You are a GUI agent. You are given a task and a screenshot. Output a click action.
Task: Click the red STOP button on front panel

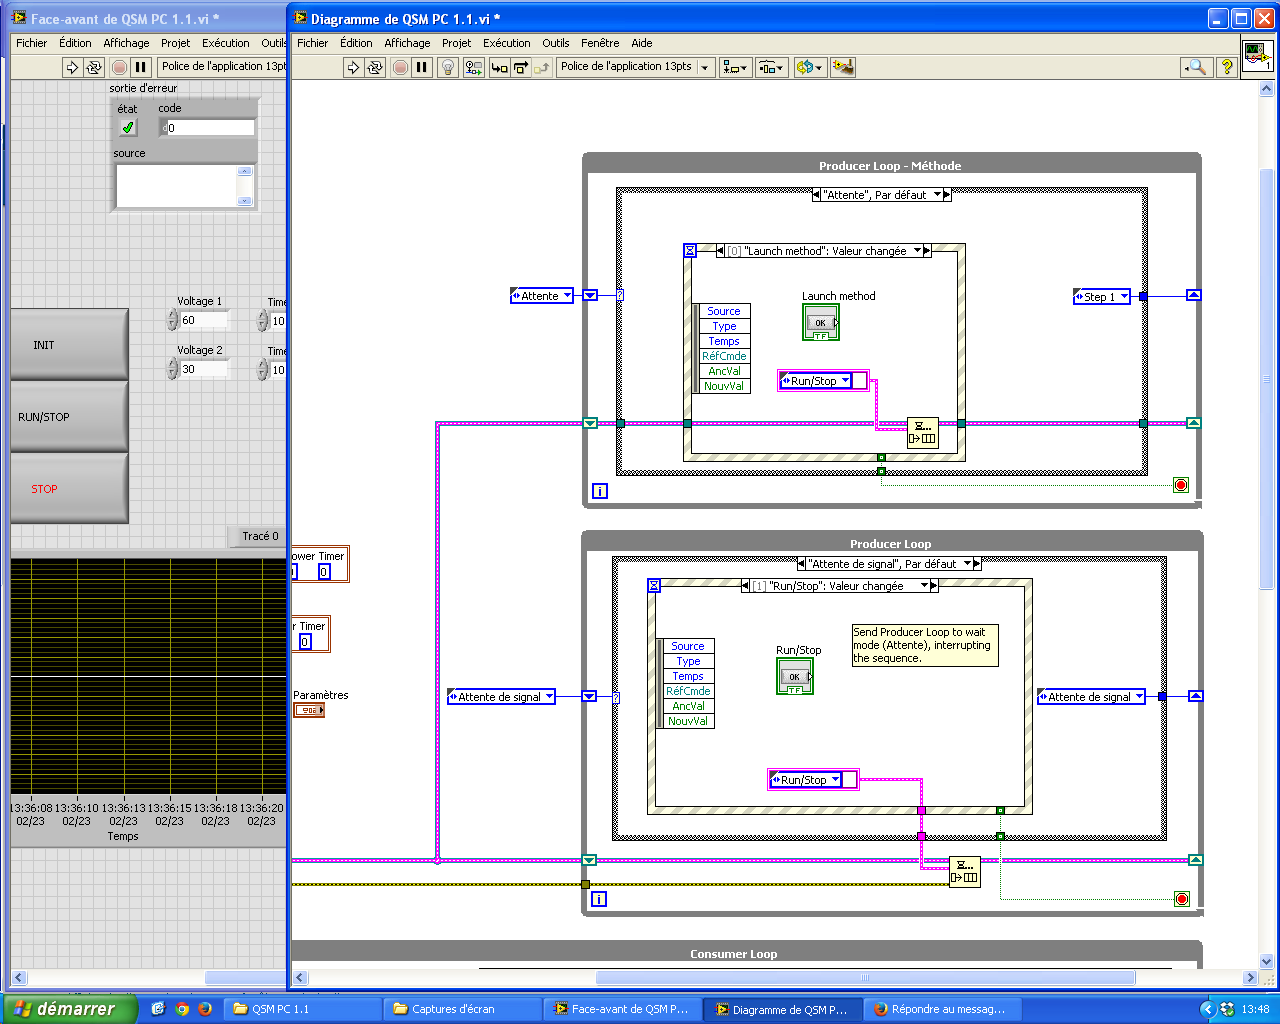click(69, 489)
